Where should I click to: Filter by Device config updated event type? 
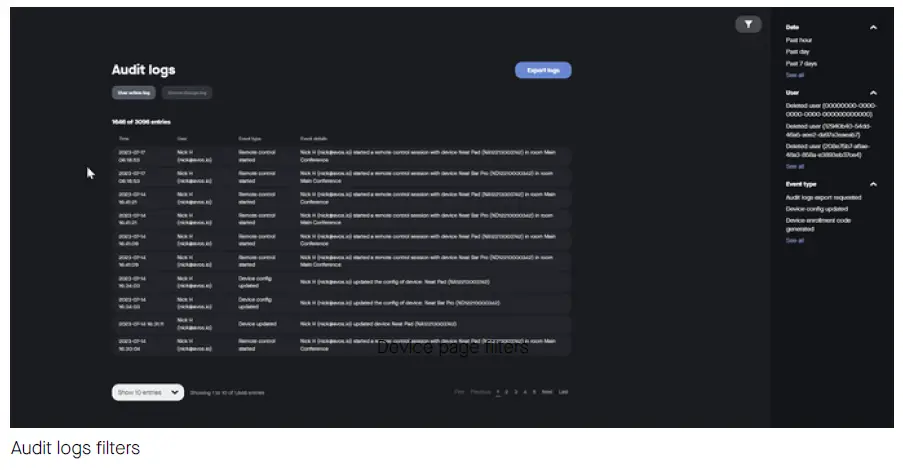tap(817, 209)
